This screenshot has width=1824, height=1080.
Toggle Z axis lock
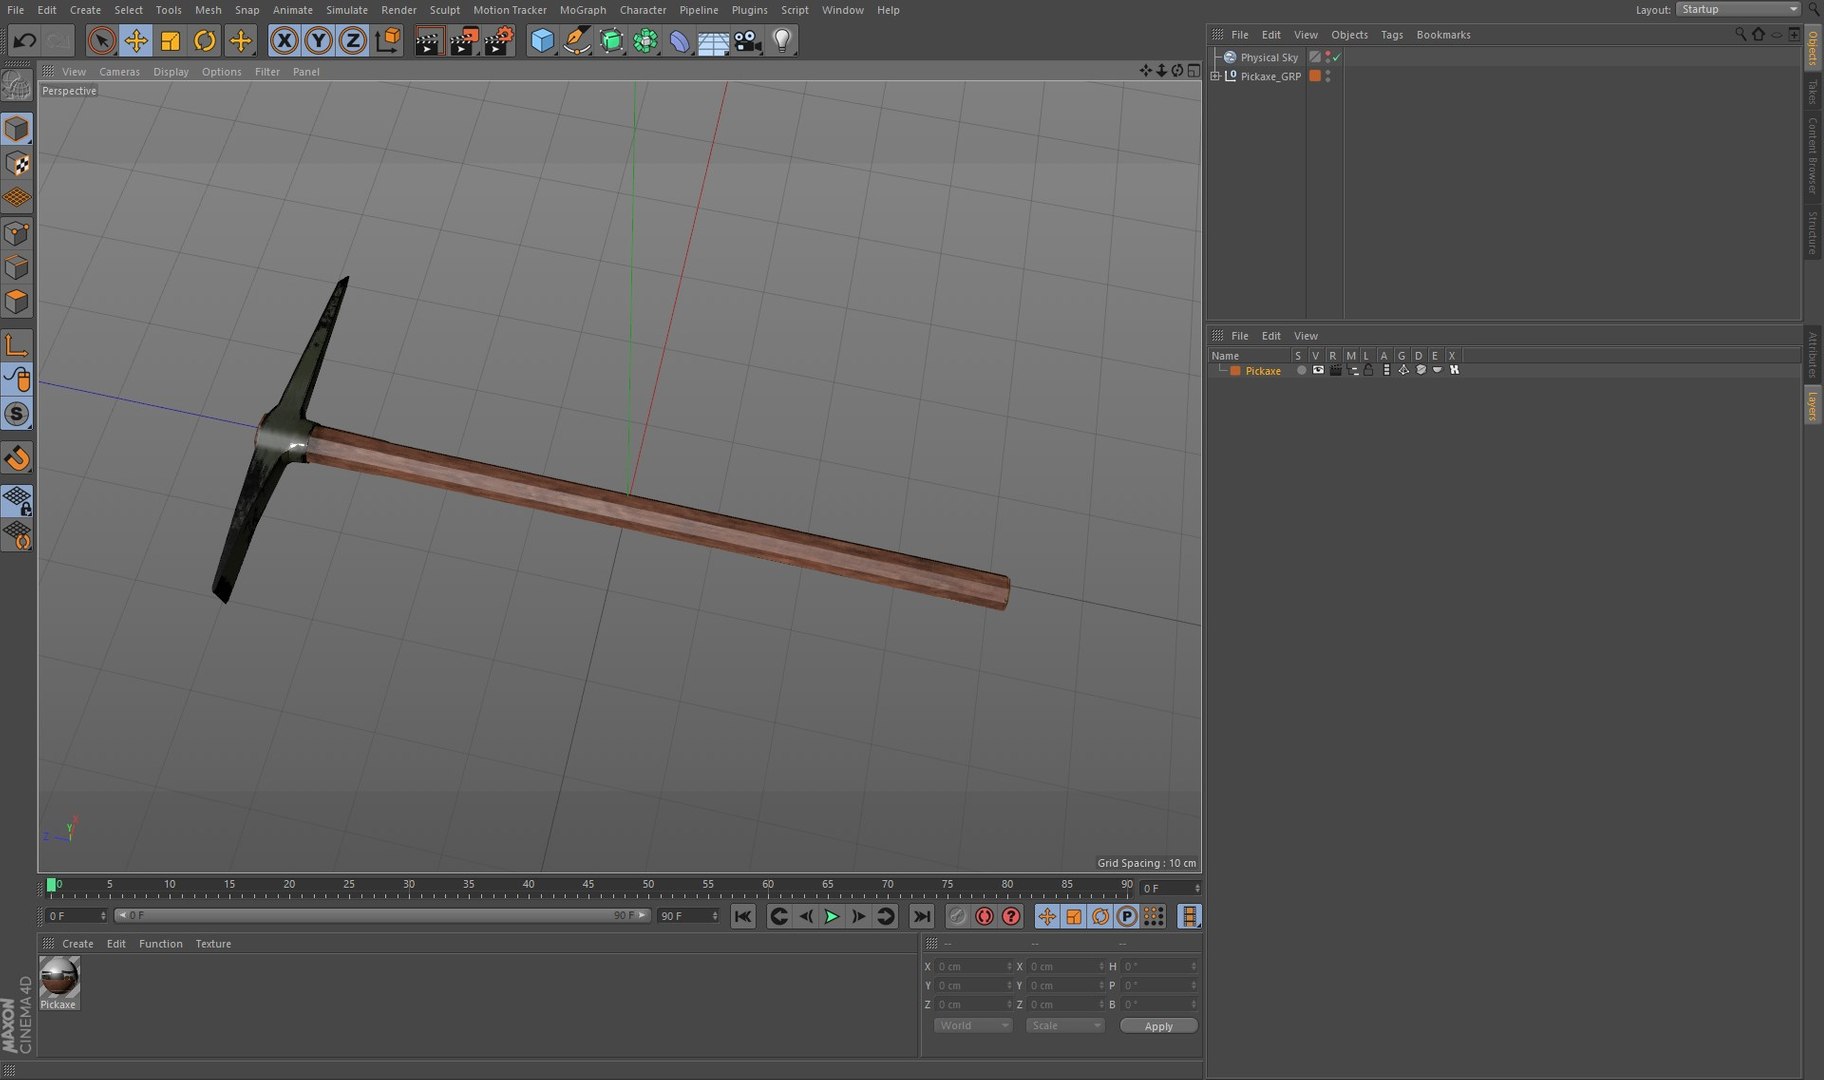point(353,41)
